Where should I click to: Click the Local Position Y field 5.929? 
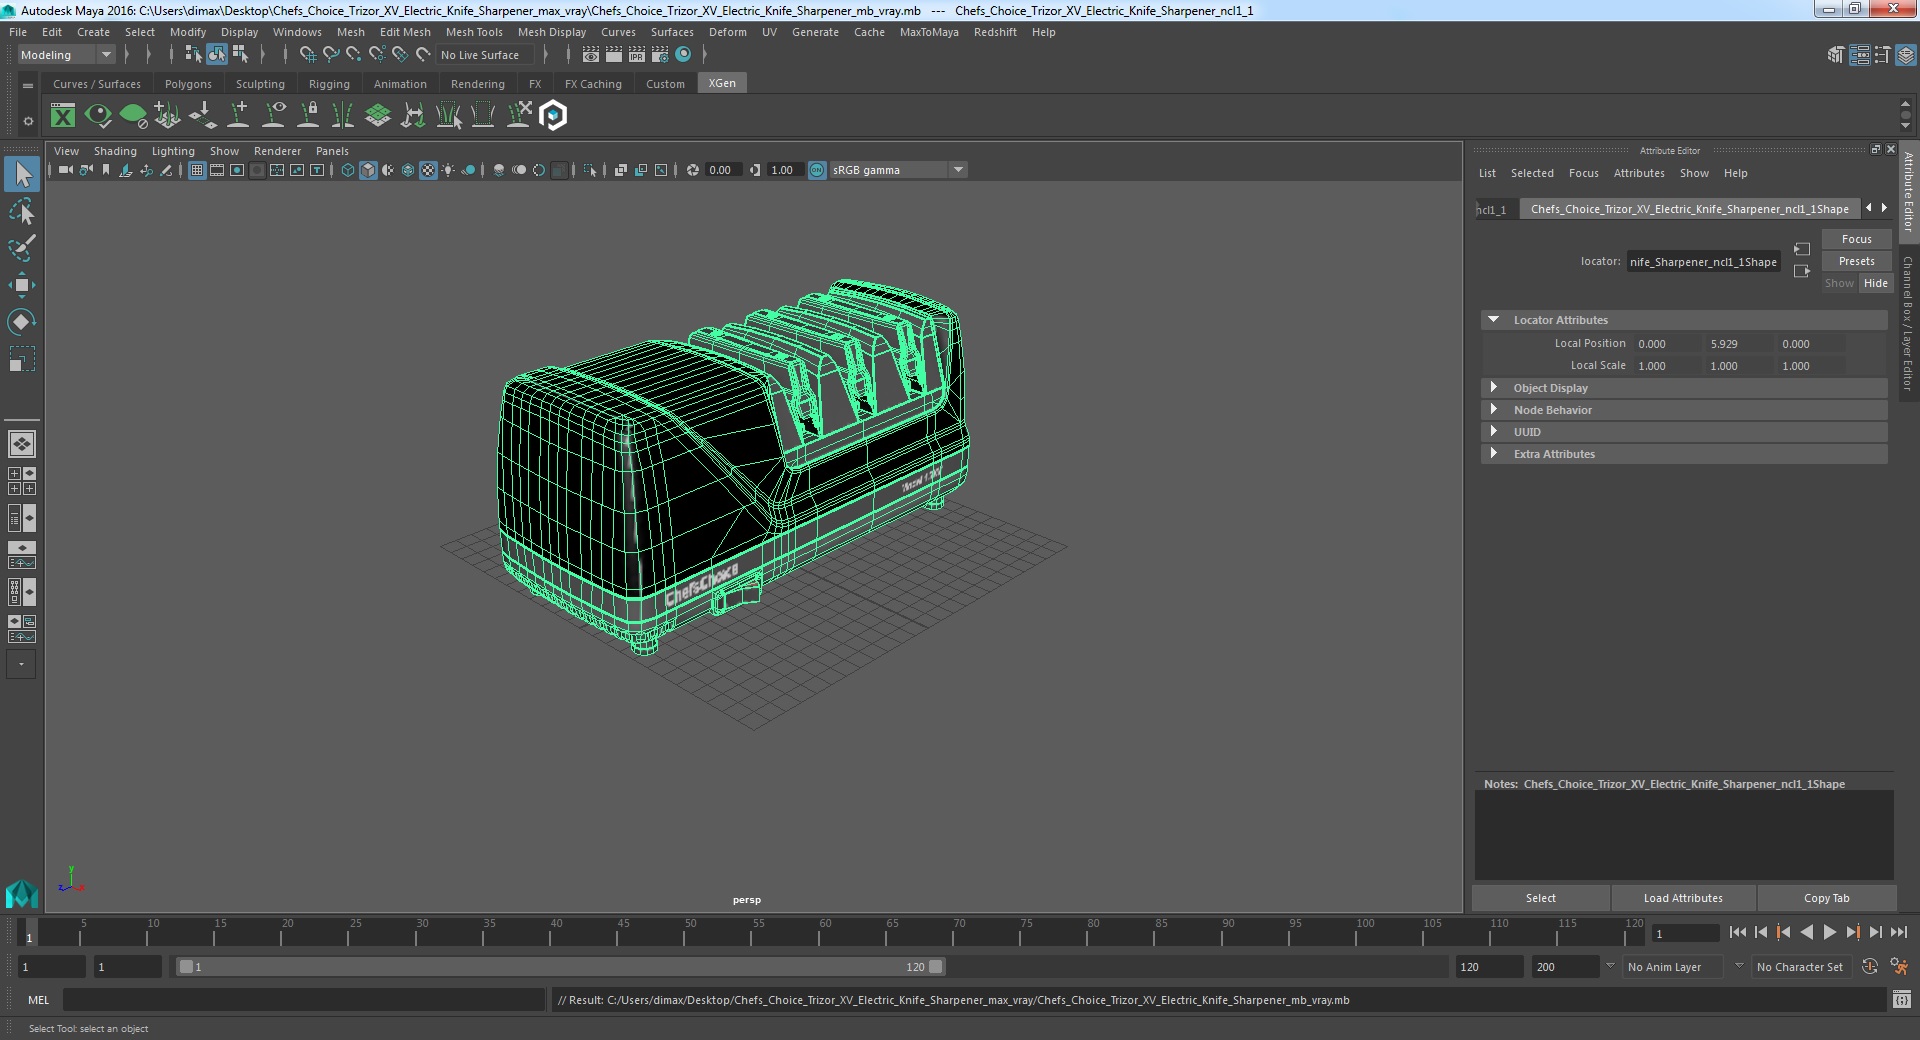coord(1737,344)
